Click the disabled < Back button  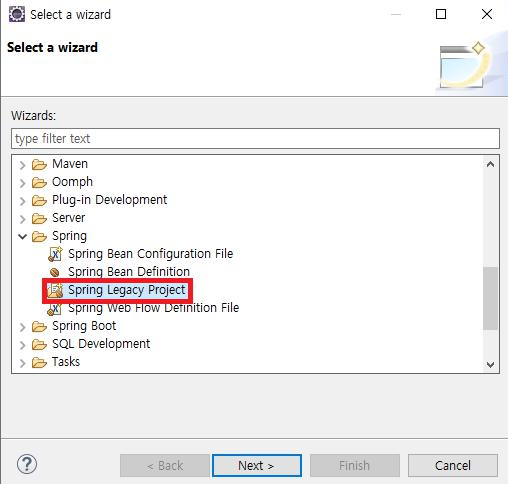point(165,465)
